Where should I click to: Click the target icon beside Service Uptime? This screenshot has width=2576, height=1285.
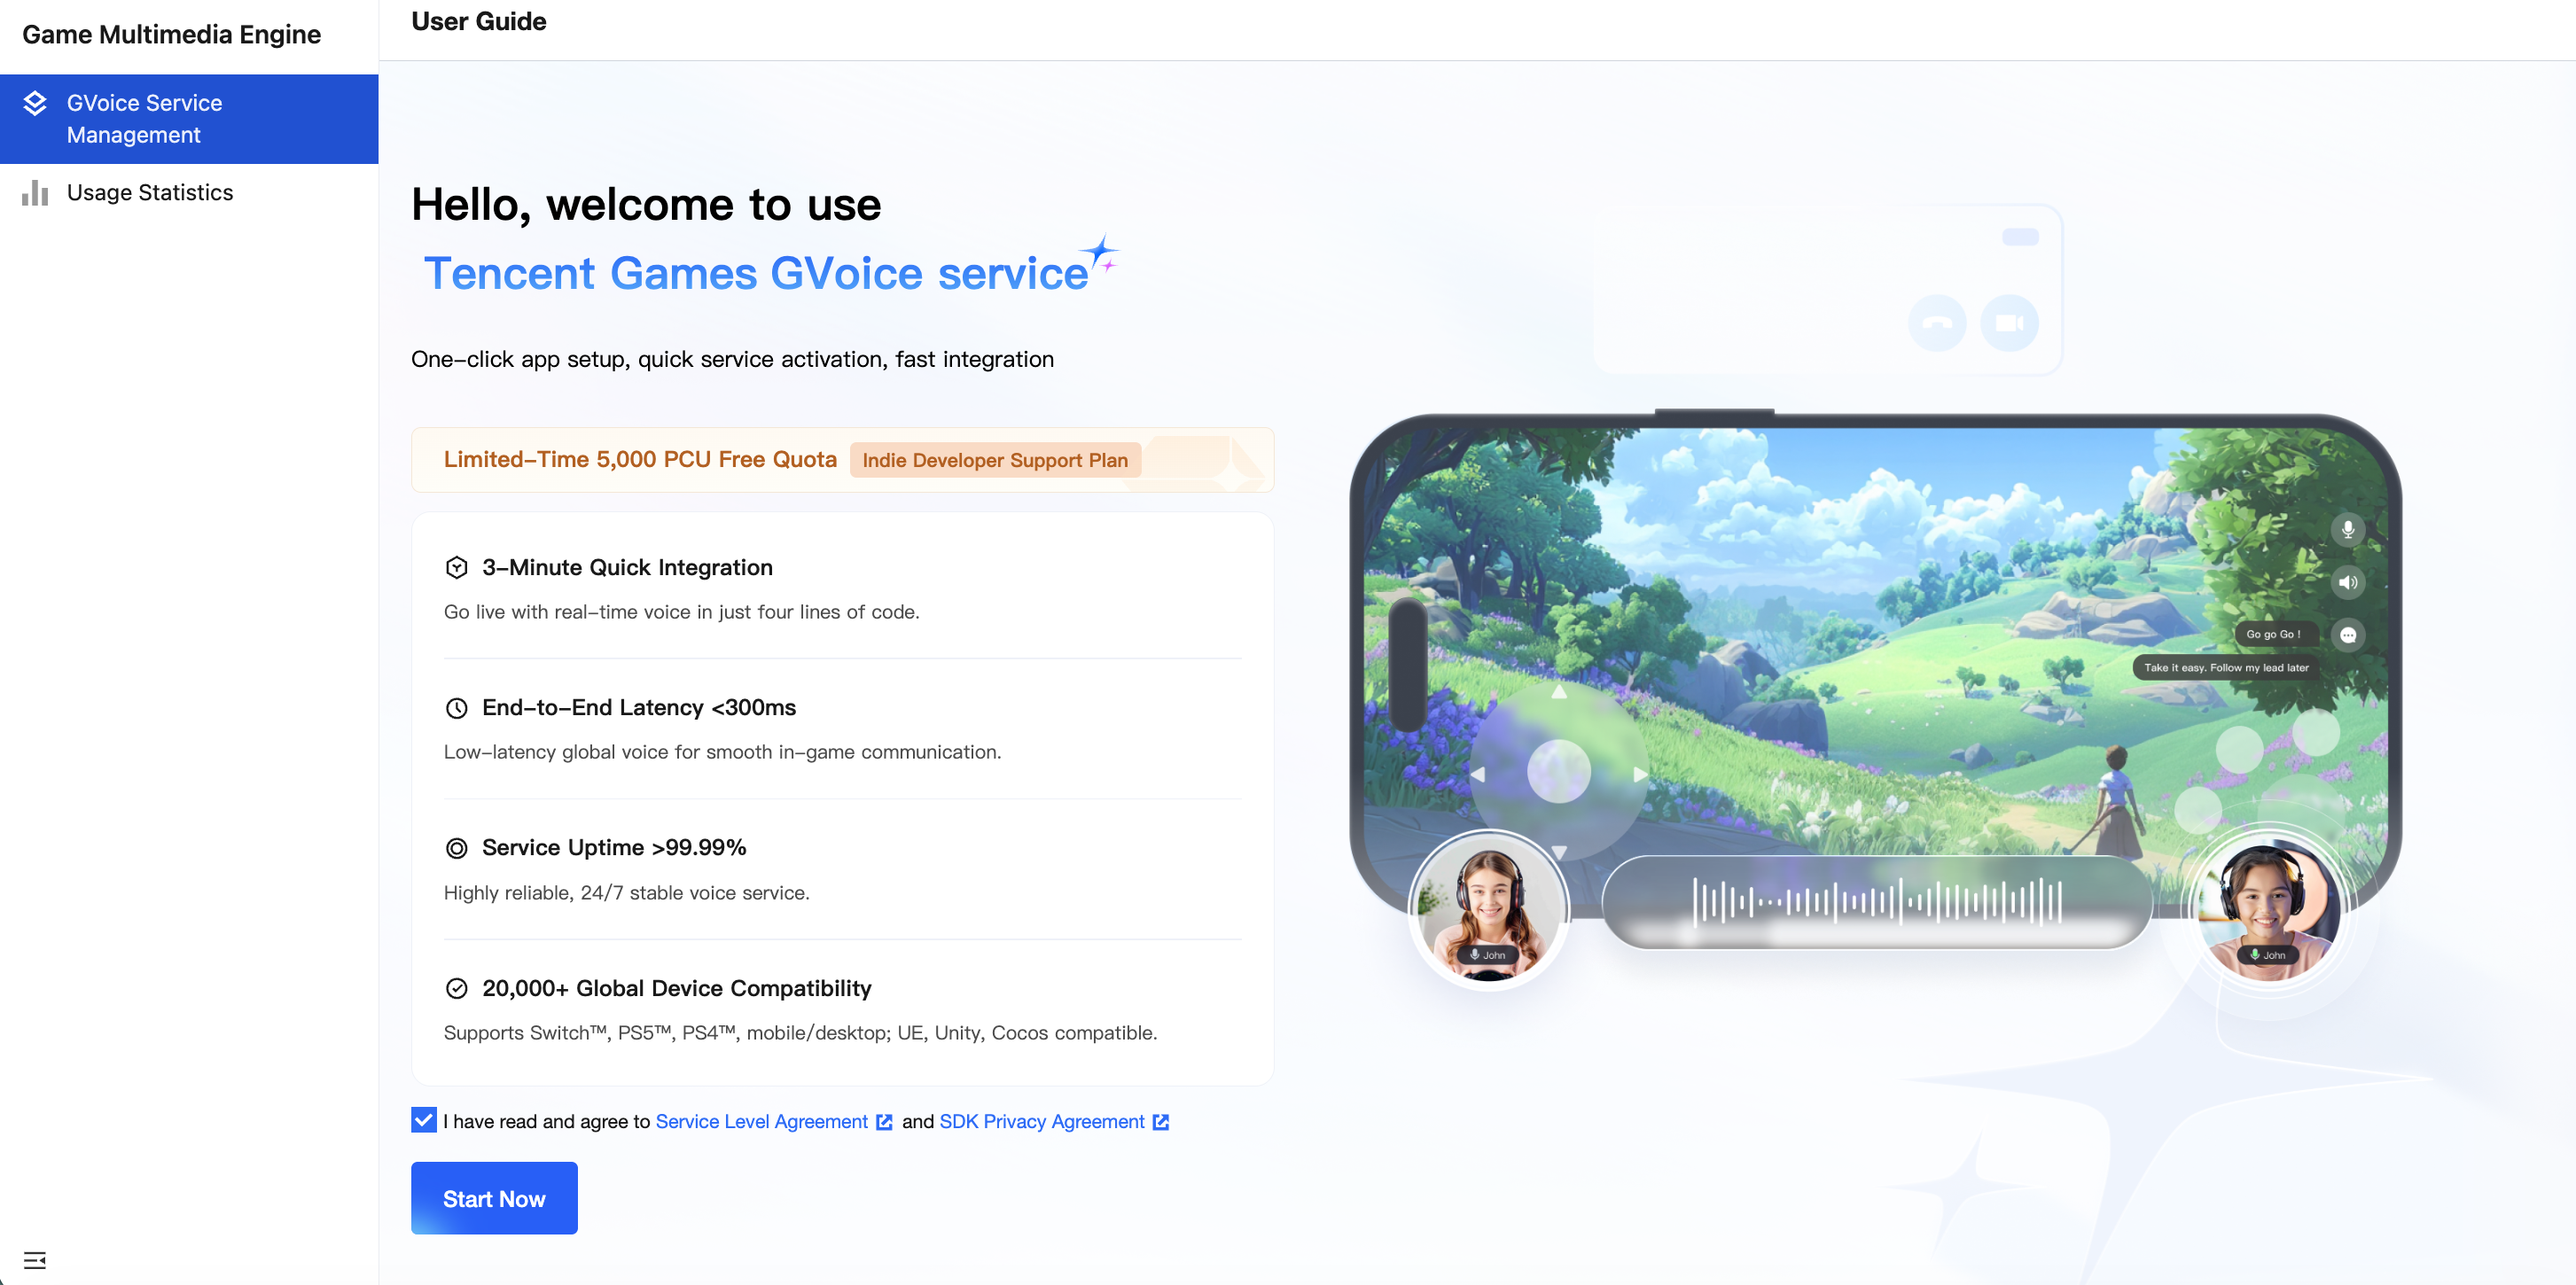click(x=456, y=848)
